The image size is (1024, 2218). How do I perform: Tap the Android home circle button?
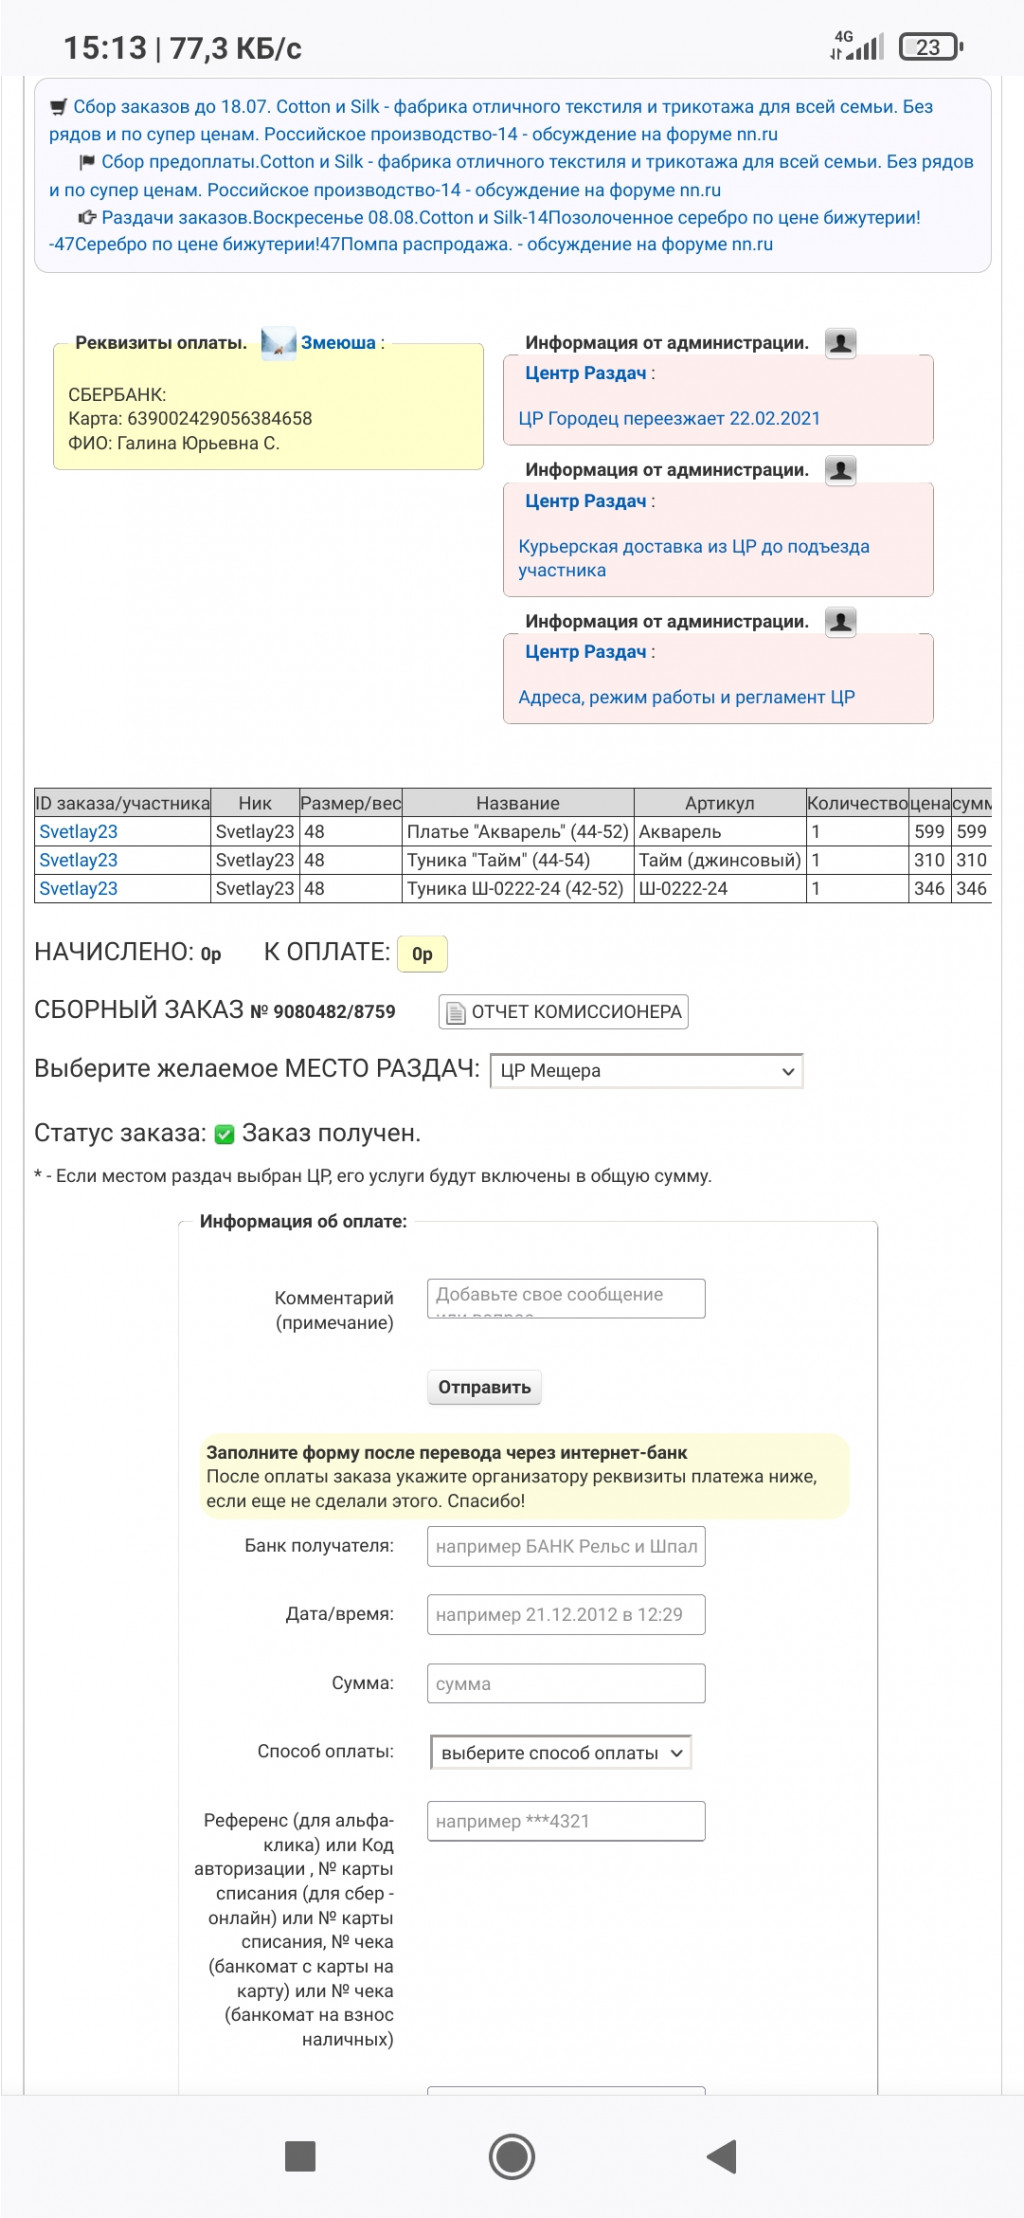pos(512,2156)
